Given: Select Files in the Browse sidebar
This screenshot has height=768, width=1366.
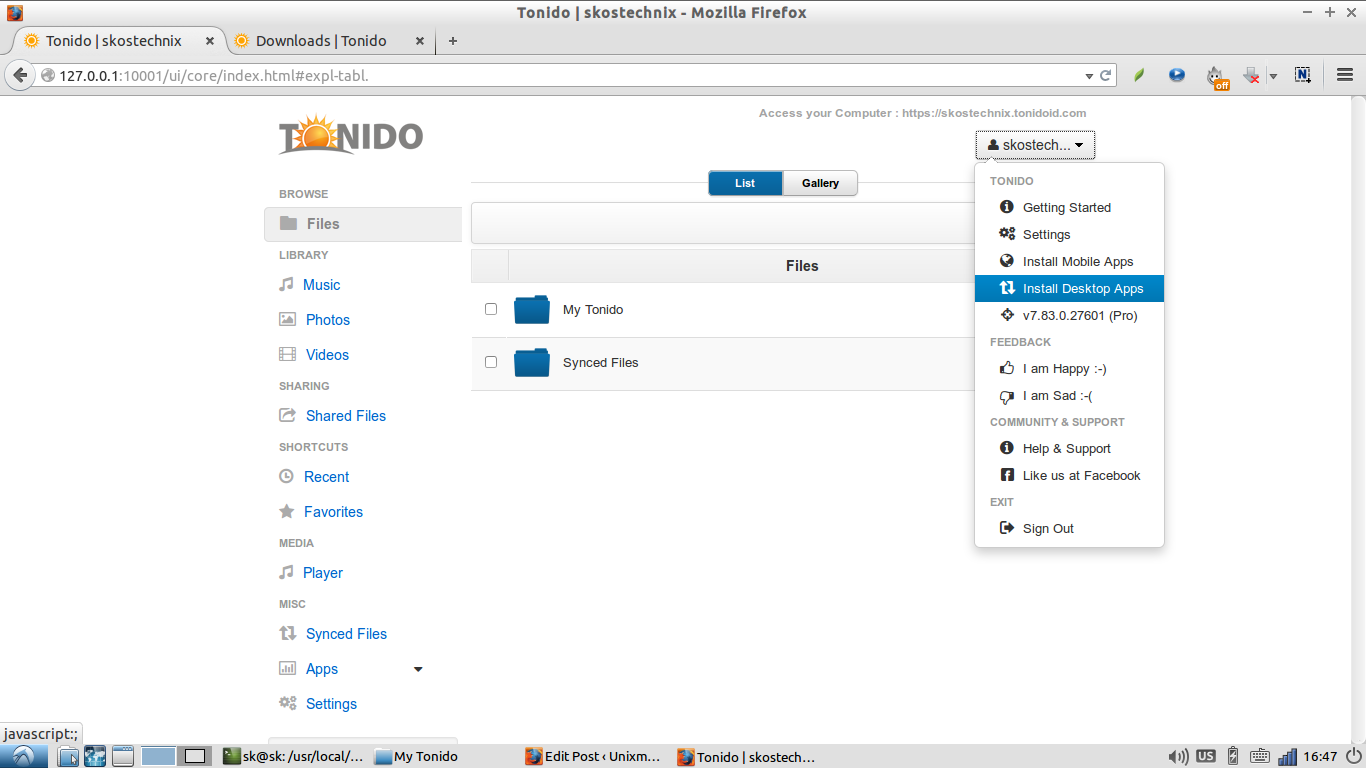Looking at the screenshot, I should point(363,224).
